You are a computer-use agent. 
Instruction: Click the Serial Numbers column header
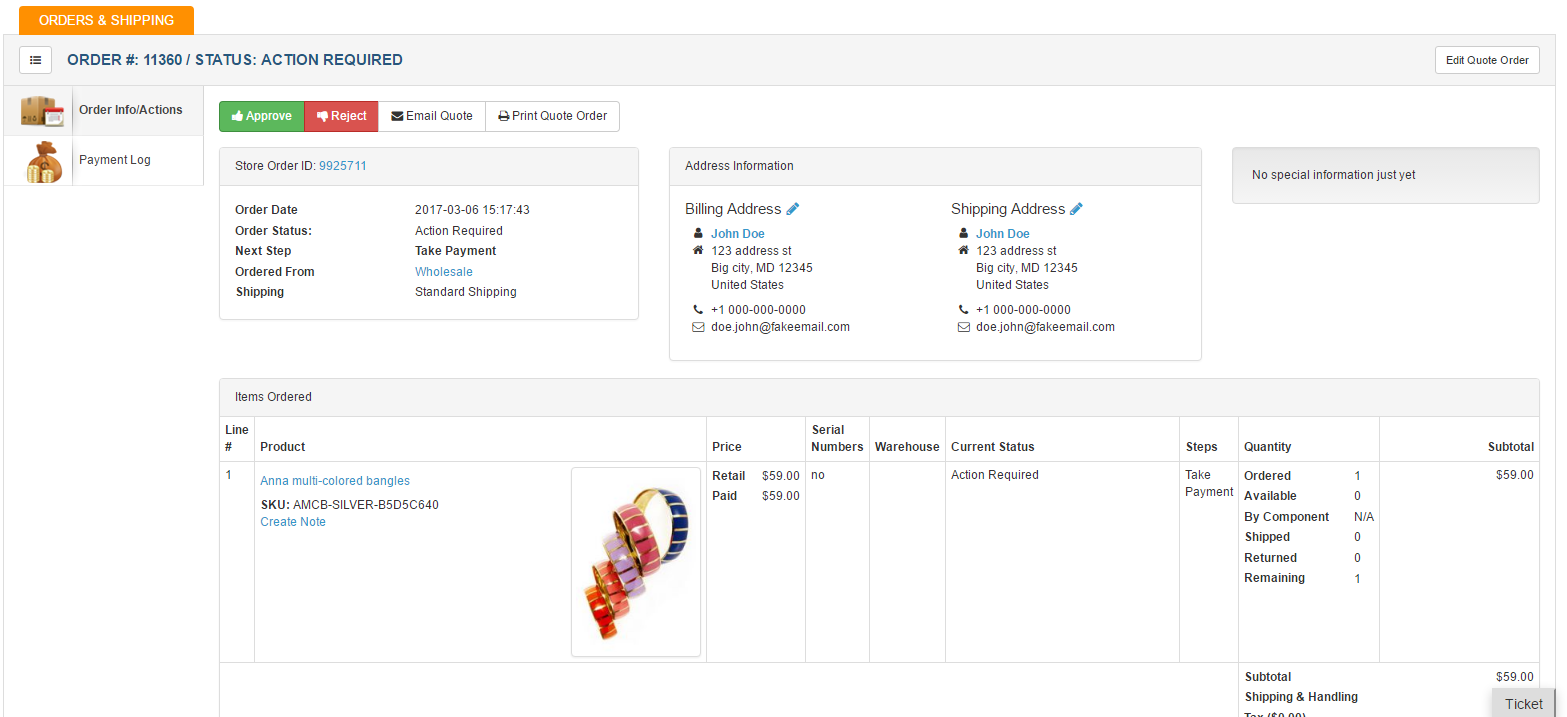[837, 438]
